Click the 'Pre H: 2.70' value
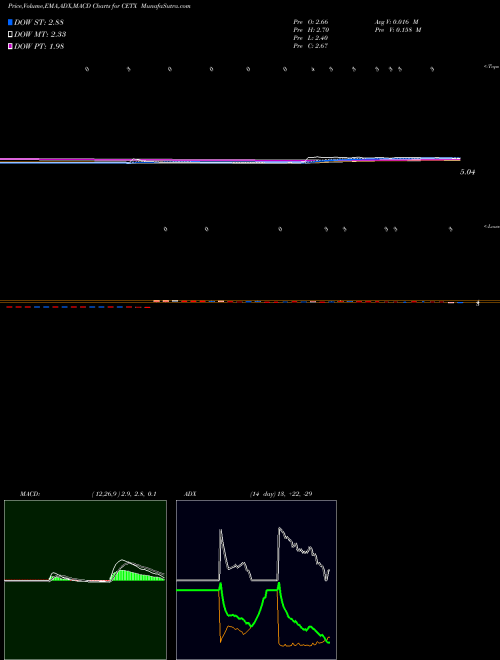This screenshot has height=660, width=500. (x=311, y=30)
